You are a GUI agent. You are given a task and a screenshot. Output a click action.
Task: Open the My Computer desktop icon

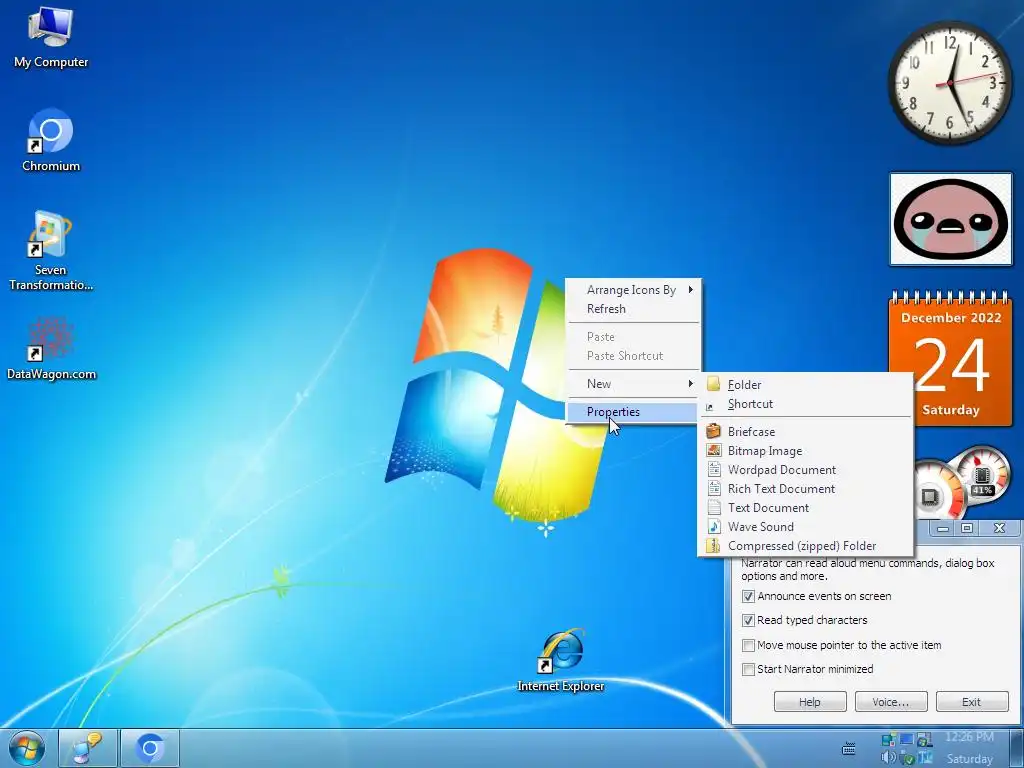[x=51, y=38]
